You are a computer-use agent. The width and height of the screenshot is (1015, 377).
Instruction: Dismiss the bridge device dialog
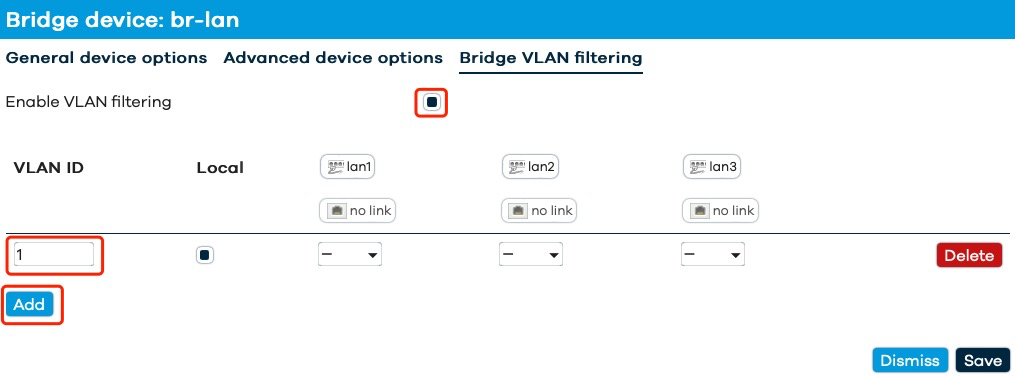click(x=910, y=361)
